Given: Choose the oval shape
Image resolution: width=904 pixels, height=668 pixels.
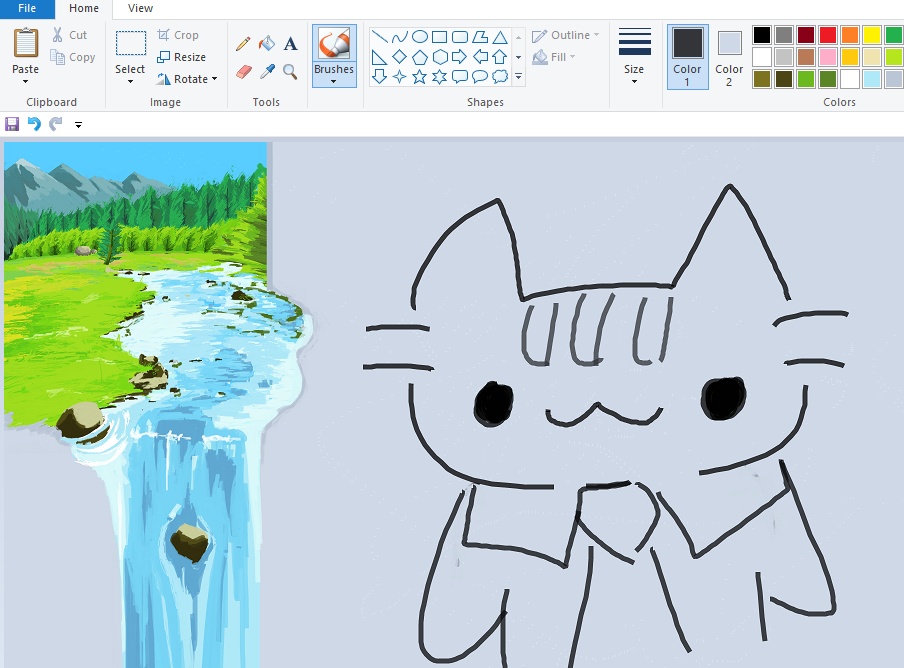Looking at the screenshot, I should pos(420,37).
